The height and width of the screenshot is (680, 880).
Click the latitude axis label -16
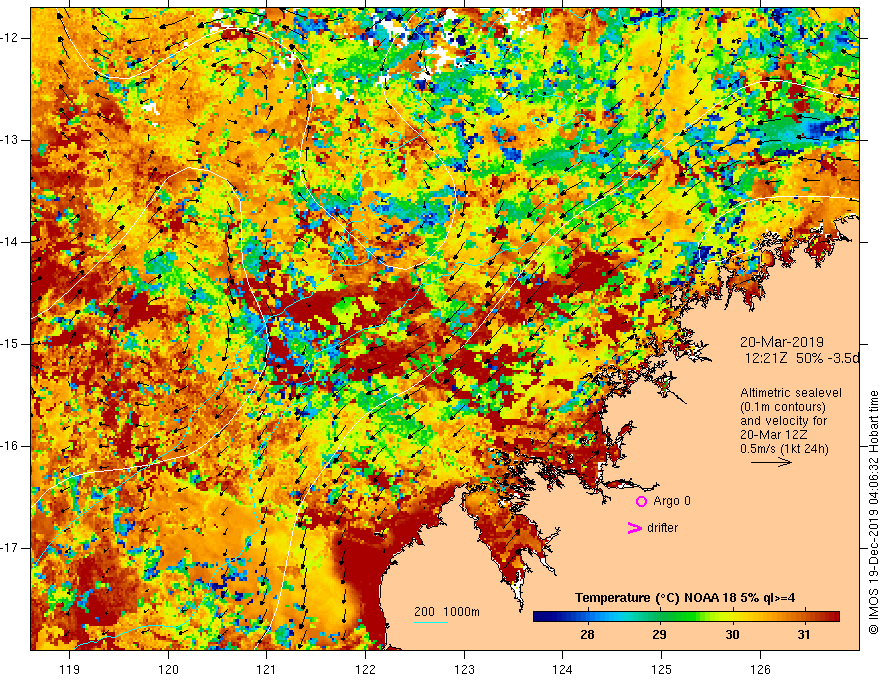pos(10,446)
